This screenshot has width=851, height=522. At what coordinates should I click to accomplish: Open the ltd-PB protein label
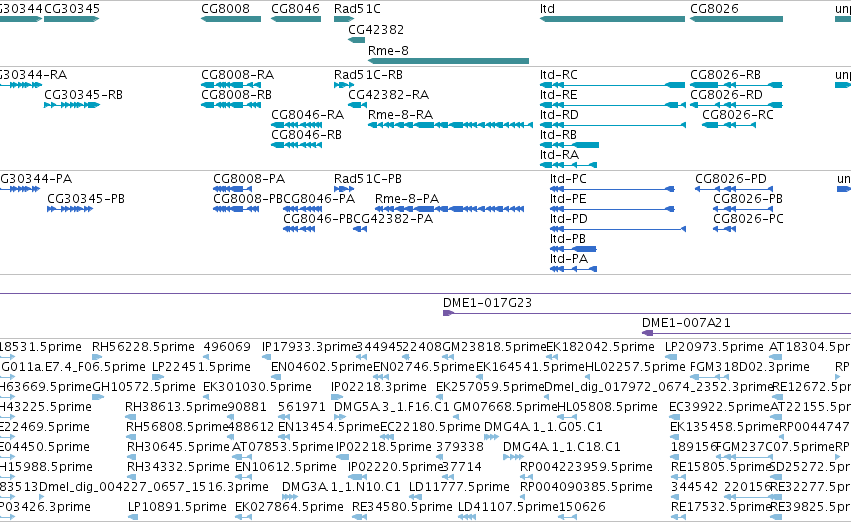click(568, 239)
